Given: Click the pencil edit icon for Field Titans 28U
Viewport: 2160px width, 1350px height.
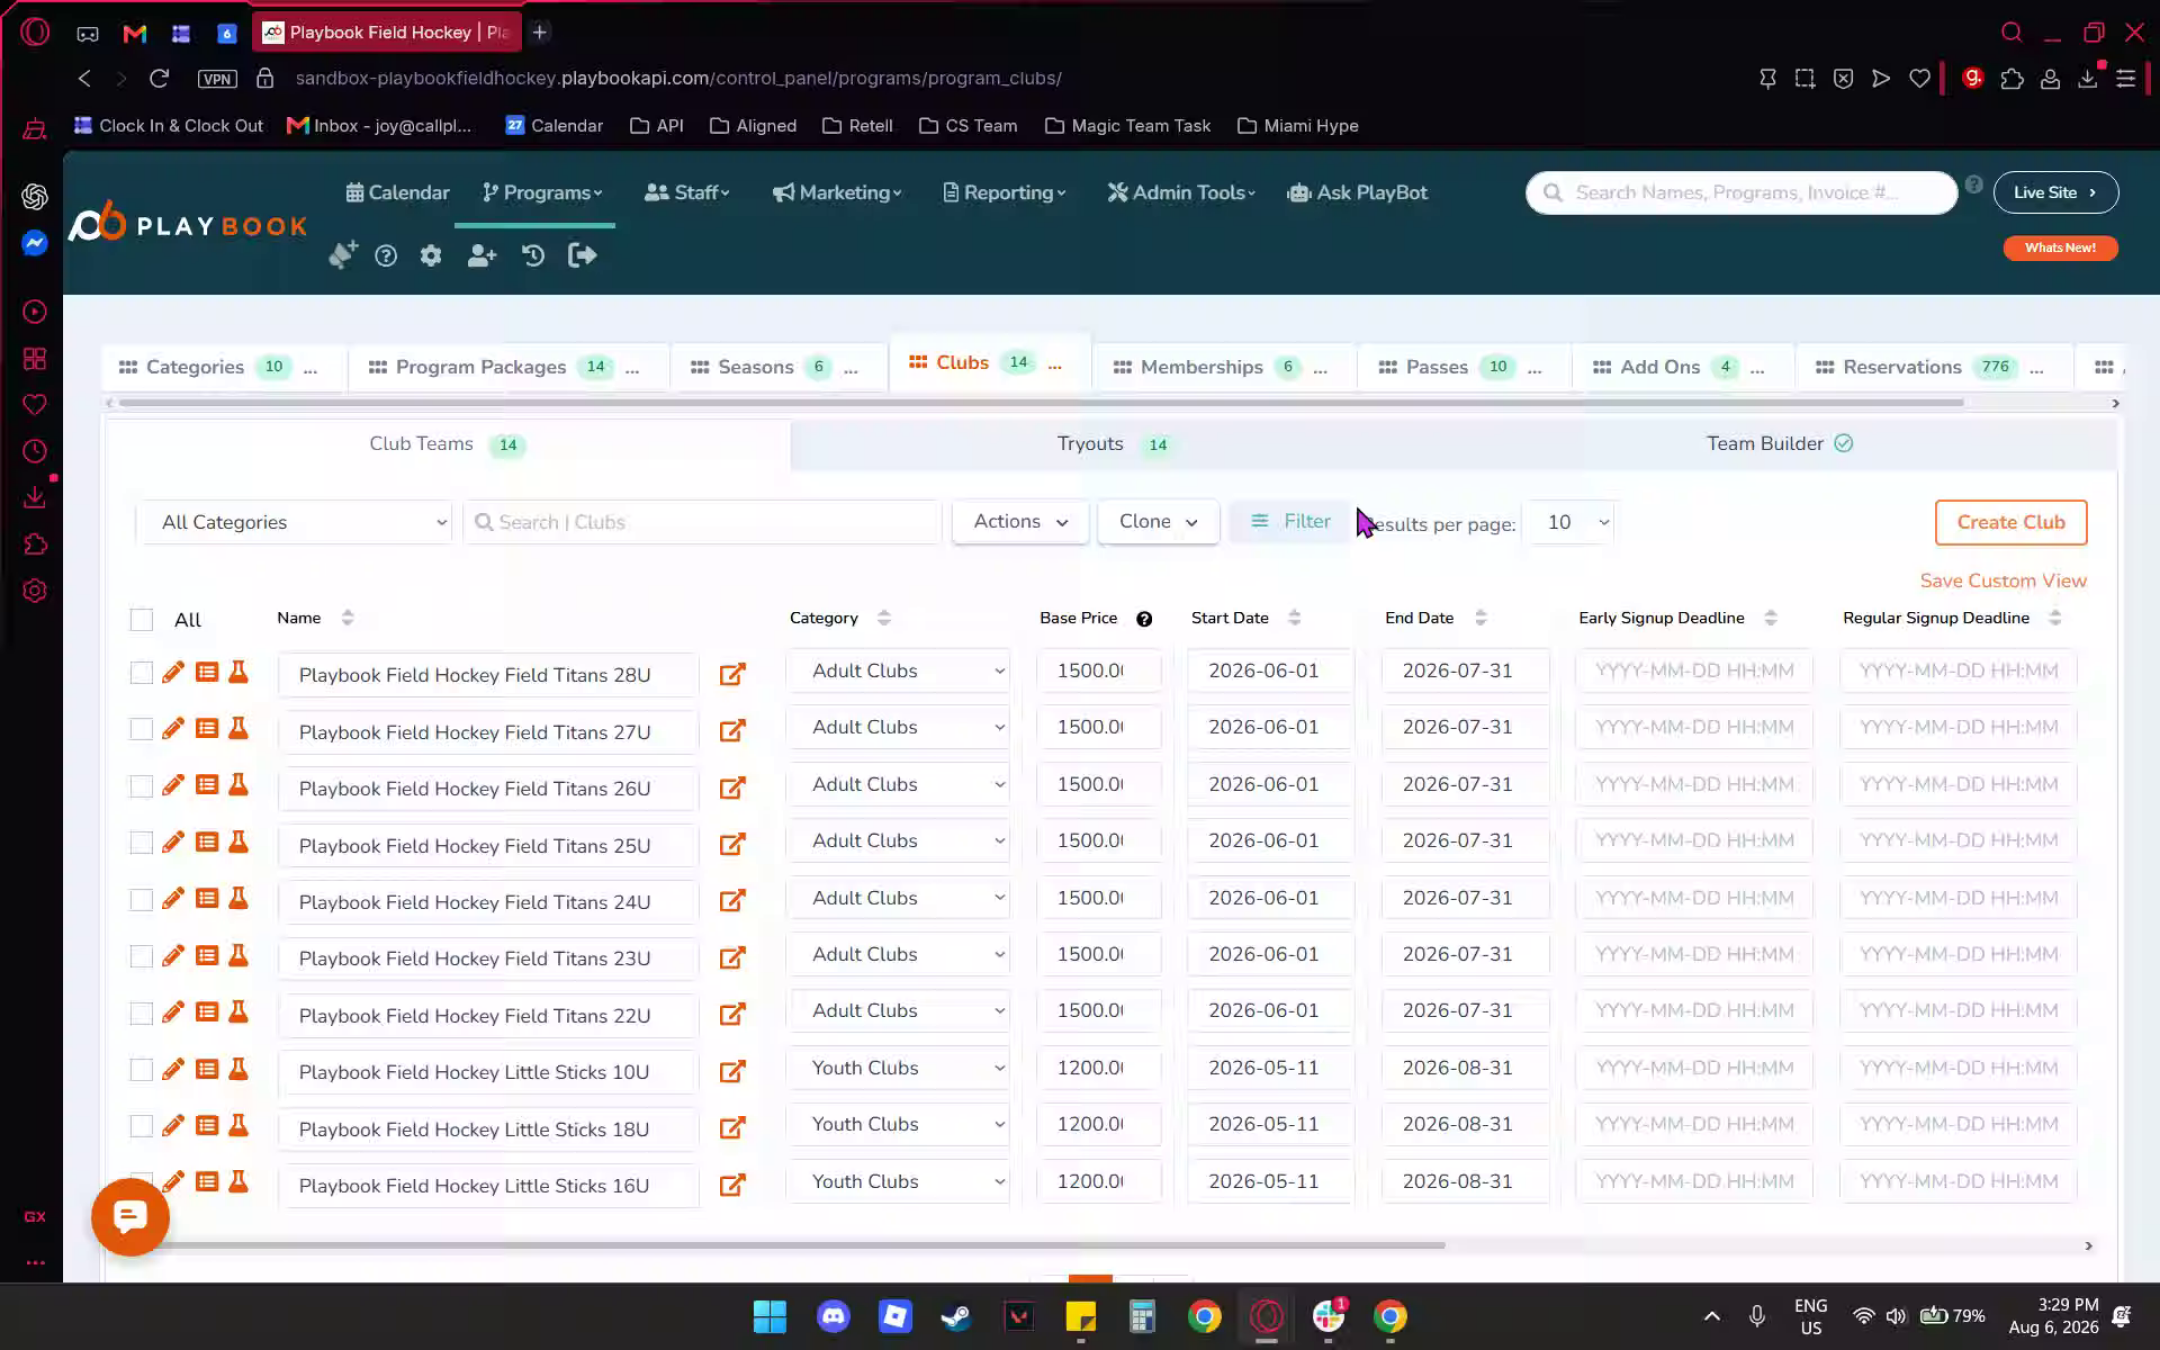Looking at the screenshot, I should [x=173, y=672].
